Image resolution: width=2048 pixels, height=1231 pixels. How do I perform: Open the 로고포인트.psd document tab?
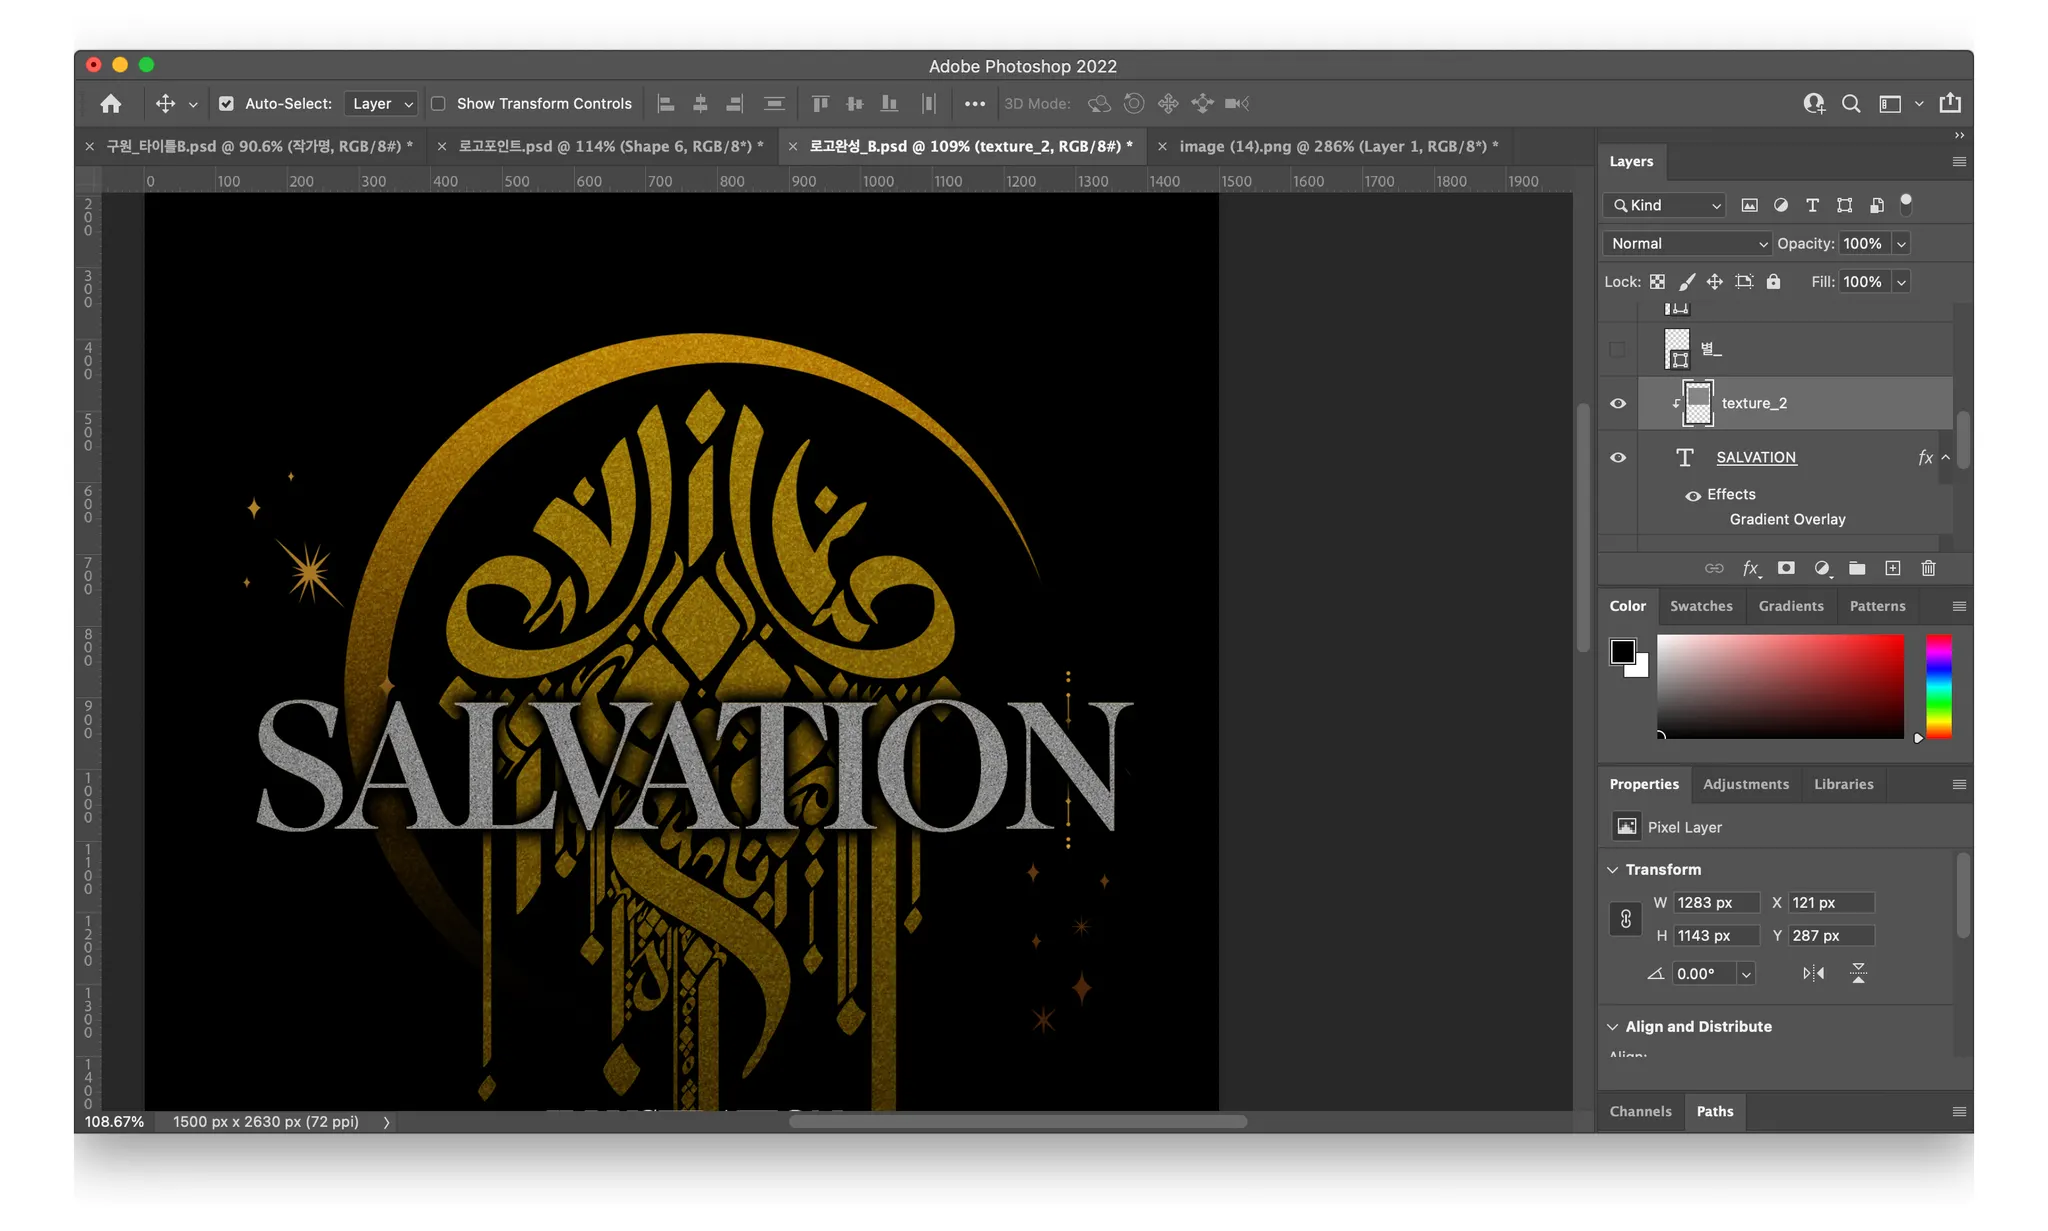tap(608, 146)
